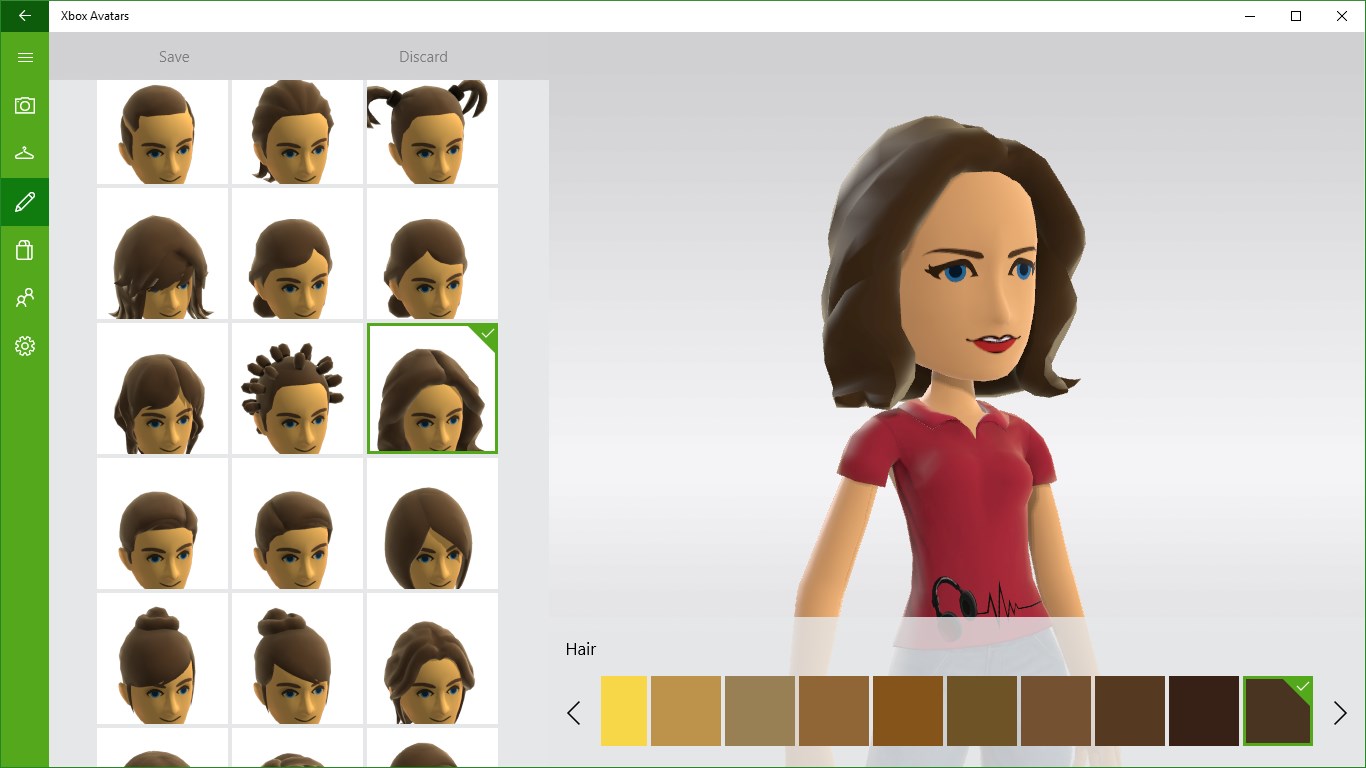Image resolution: width=1366 pixels, height=768 pixels.
Task: Click the Save button
Action: (173, 57)
